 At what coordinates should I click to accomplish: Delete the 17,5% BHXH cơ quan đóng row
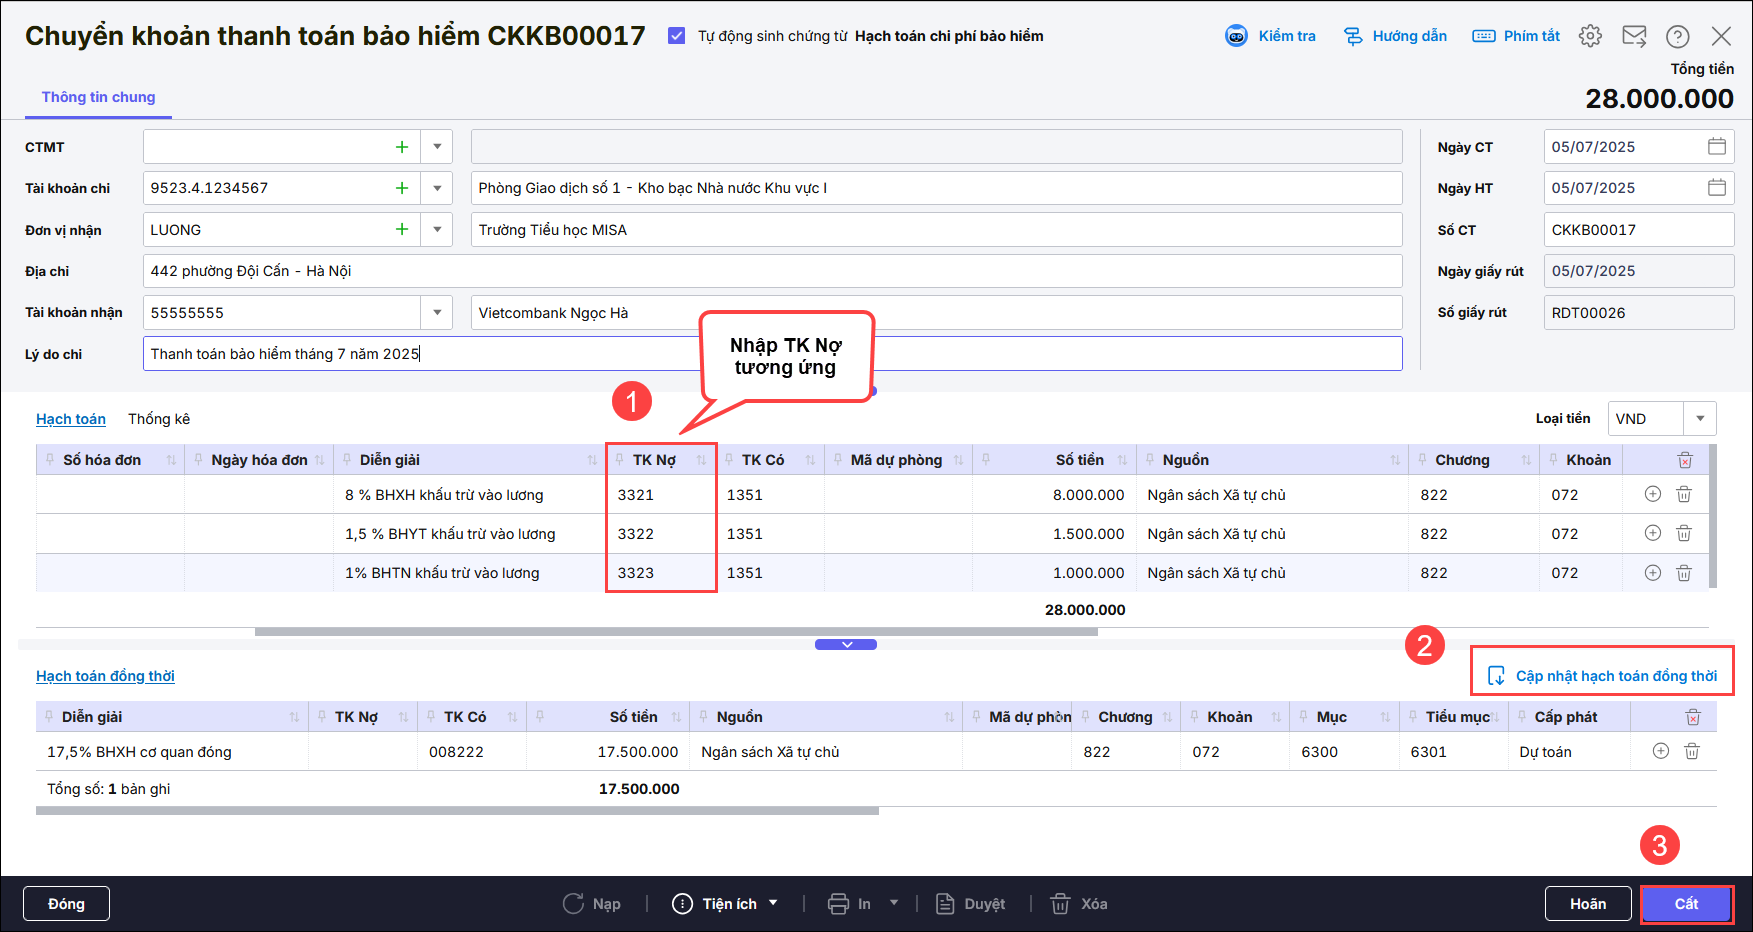point(1692,751)
